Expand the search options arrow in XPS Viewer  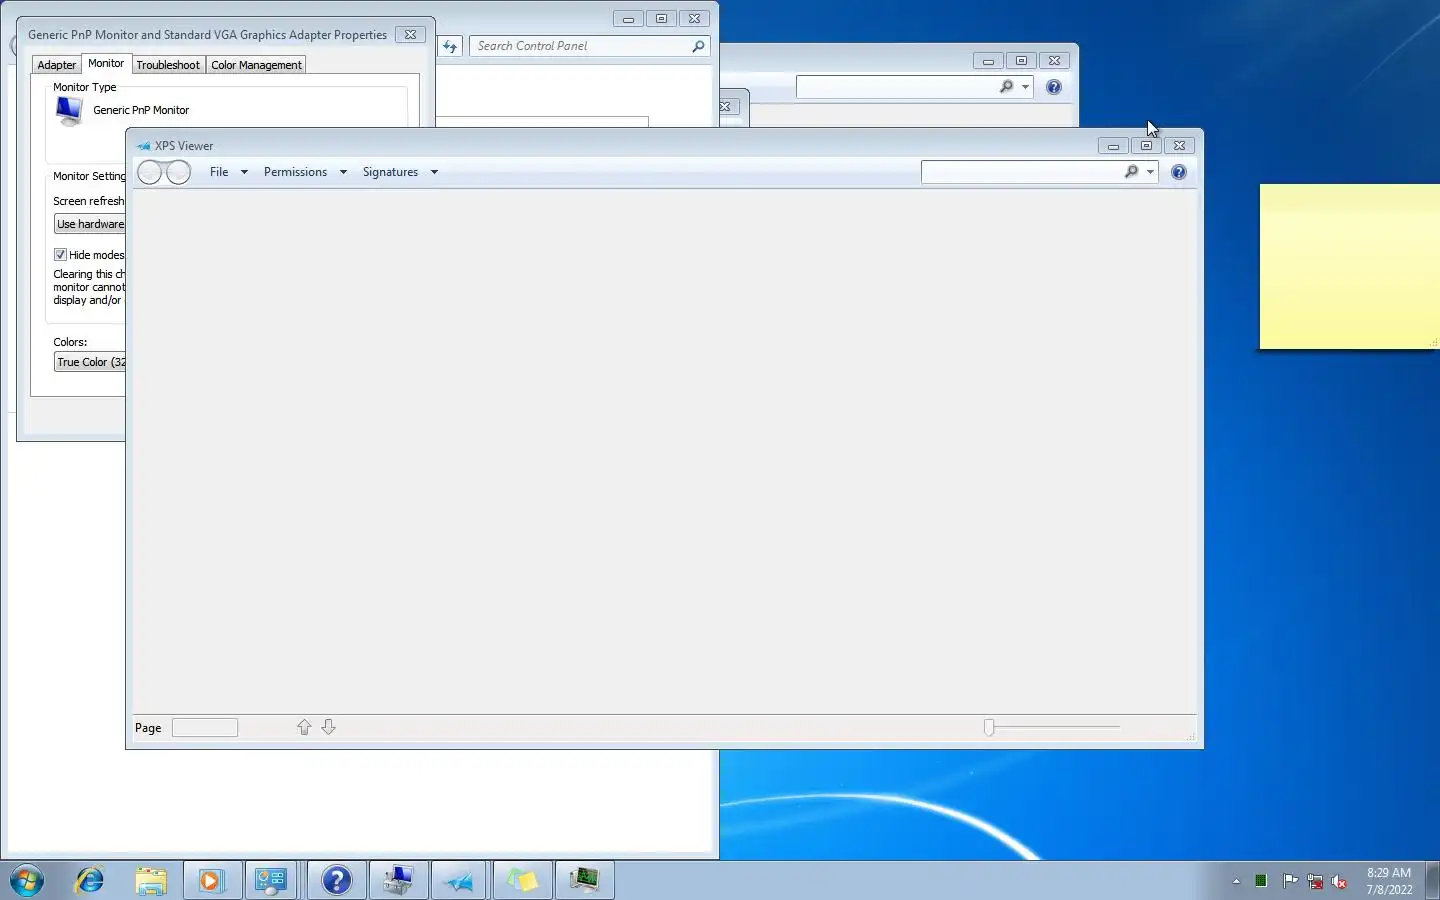[1150, 172]
